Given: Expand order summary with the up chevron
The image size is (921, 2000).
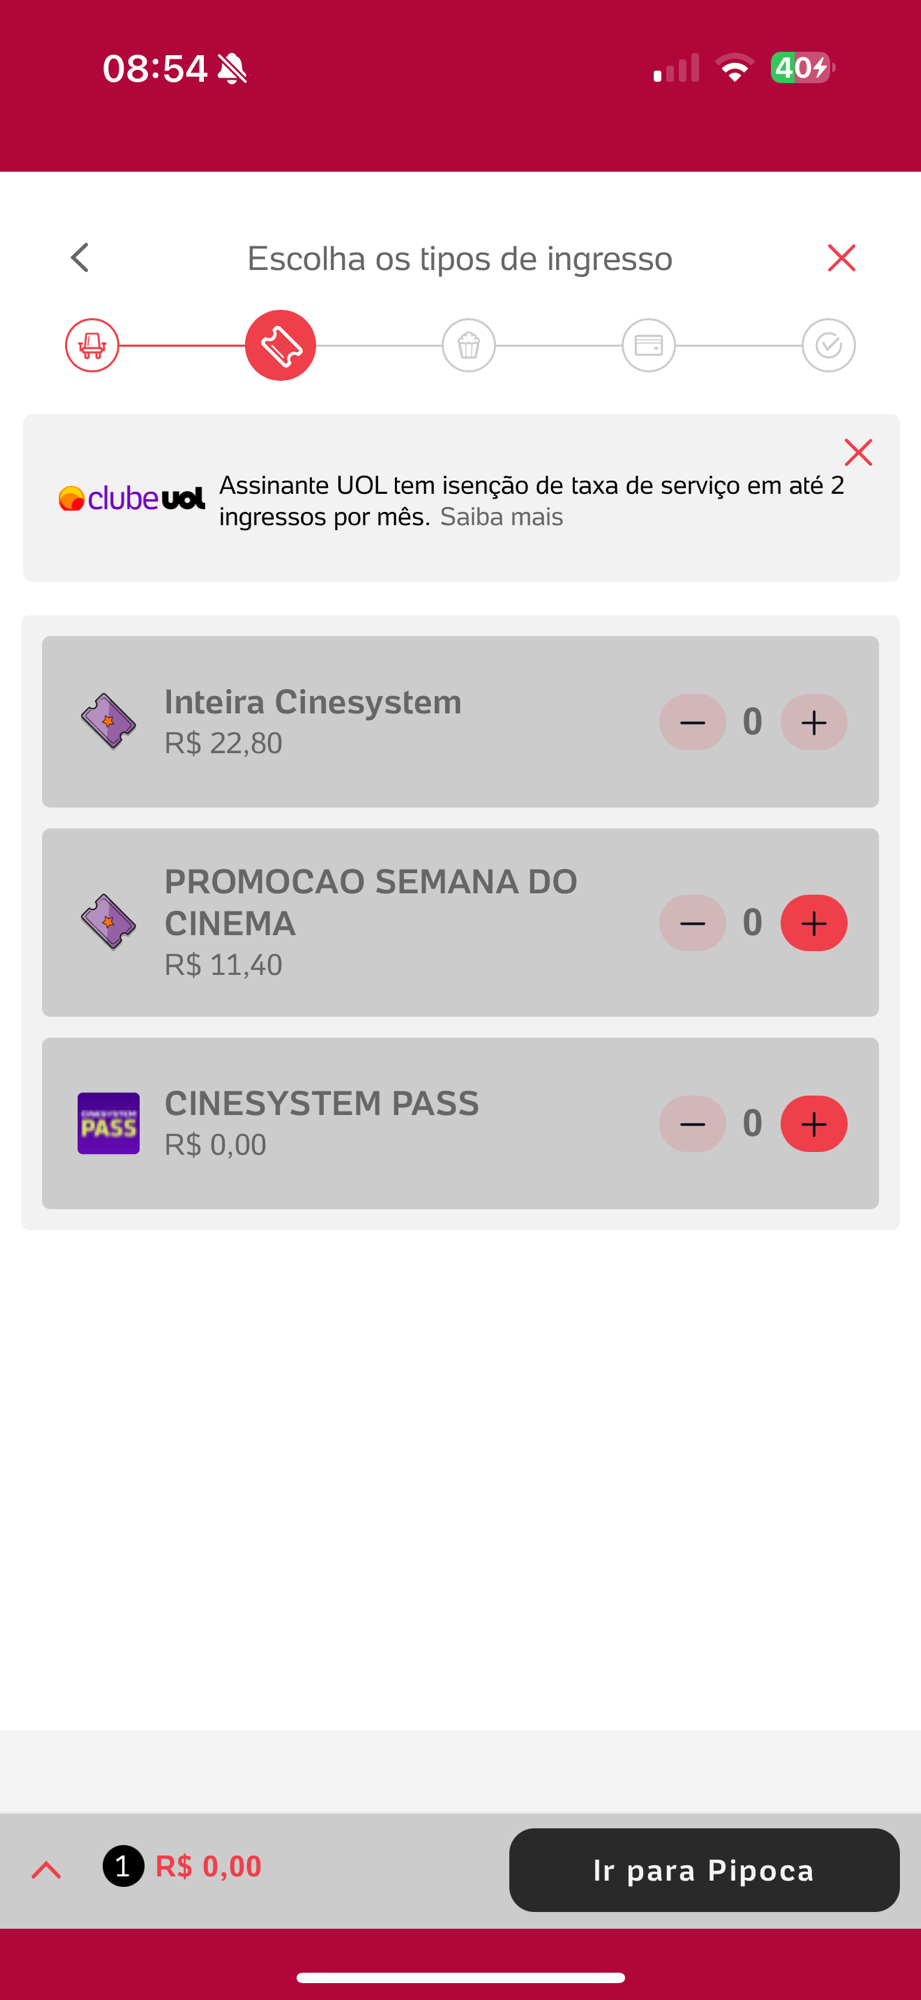Looking at the screenshot, I should [46, 1869].
